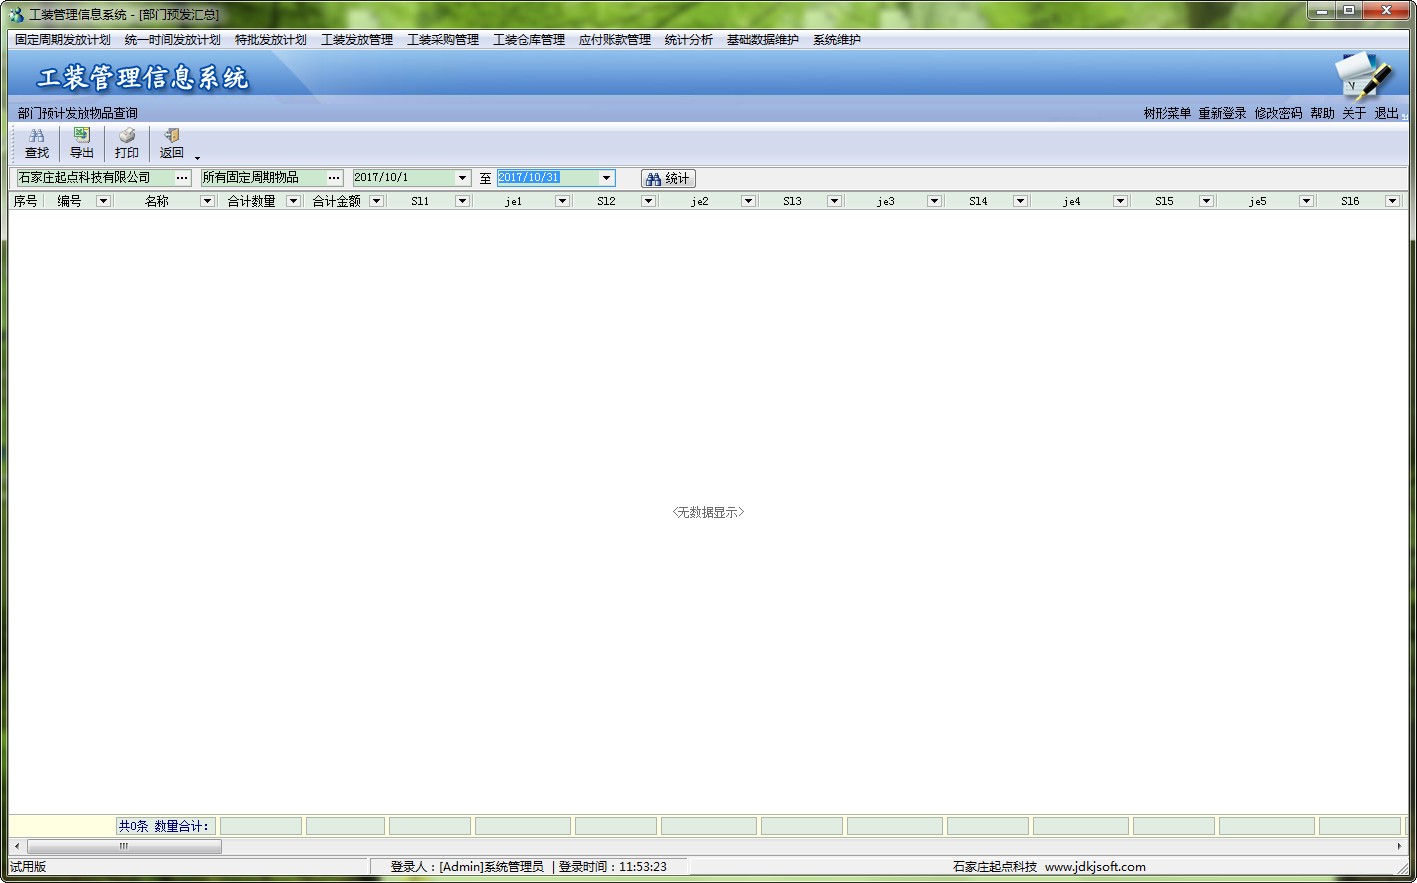This screenshot has height=883, width=1417.
Task: Open company selector ellipsis button
Action: (x=182, y=178)
